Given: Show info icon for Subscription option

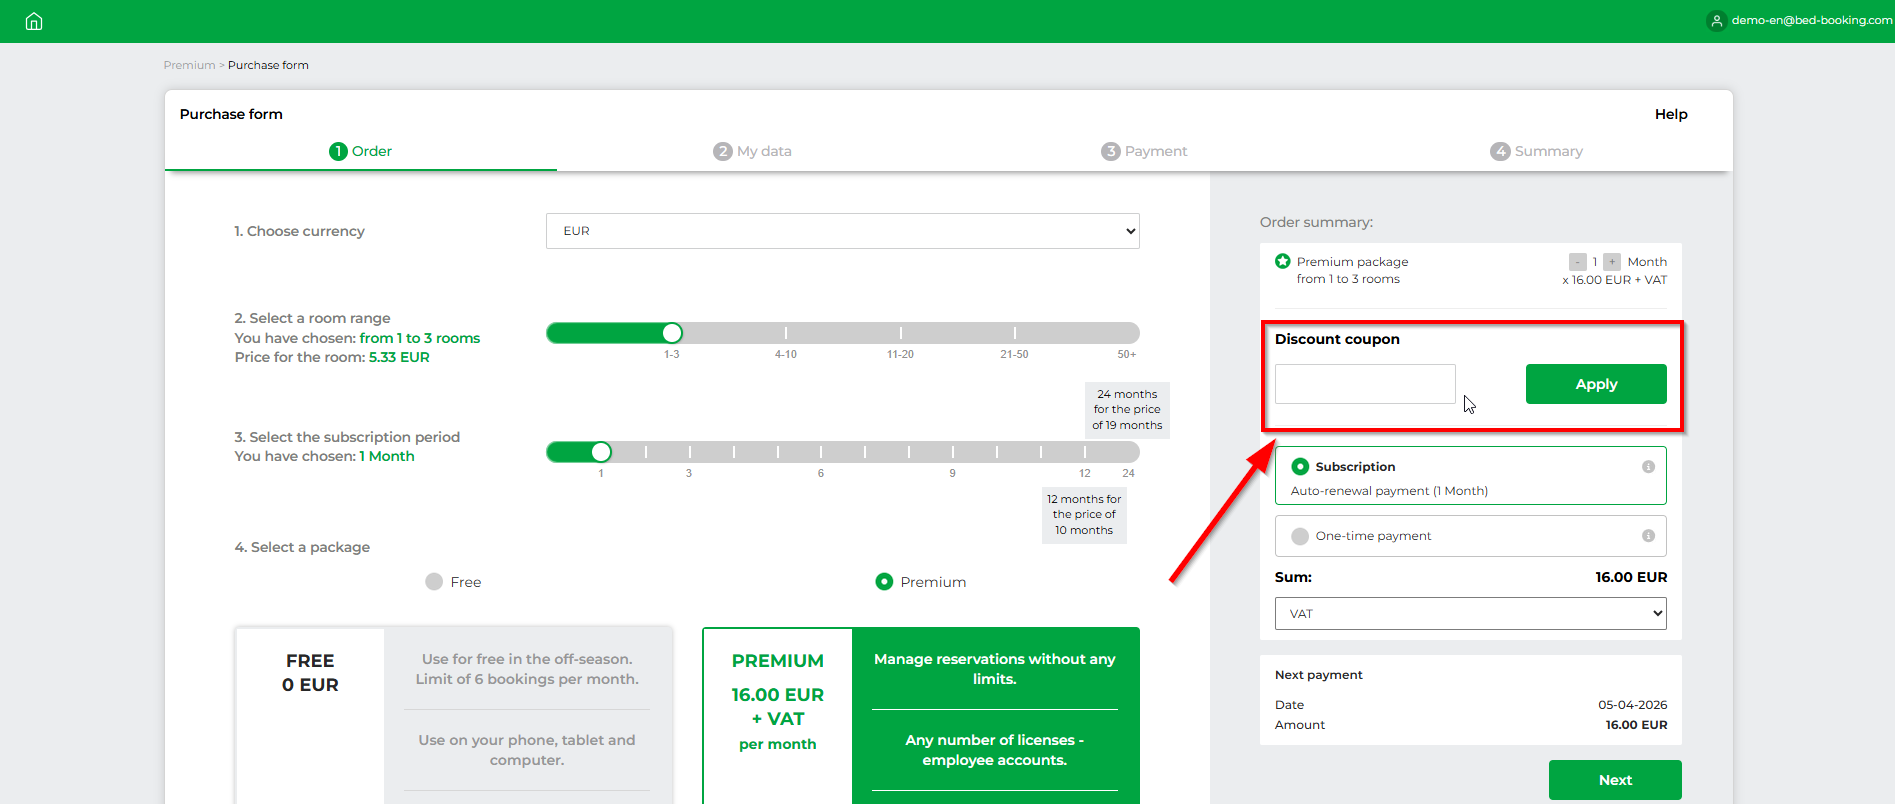Looking at the screenshot, I should click(1648, 467).
